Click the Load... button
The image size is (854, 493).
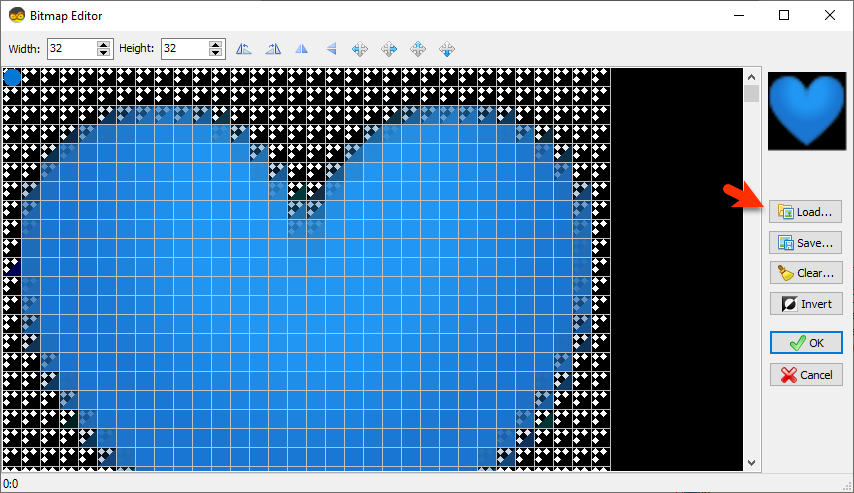tap(806, 212)
